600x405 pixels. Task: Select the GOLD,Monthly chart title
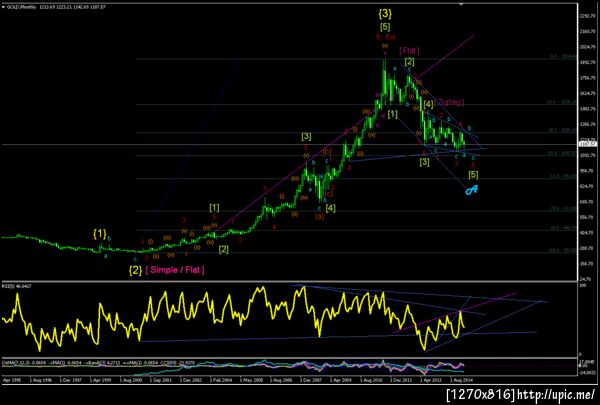pos(20,7)
